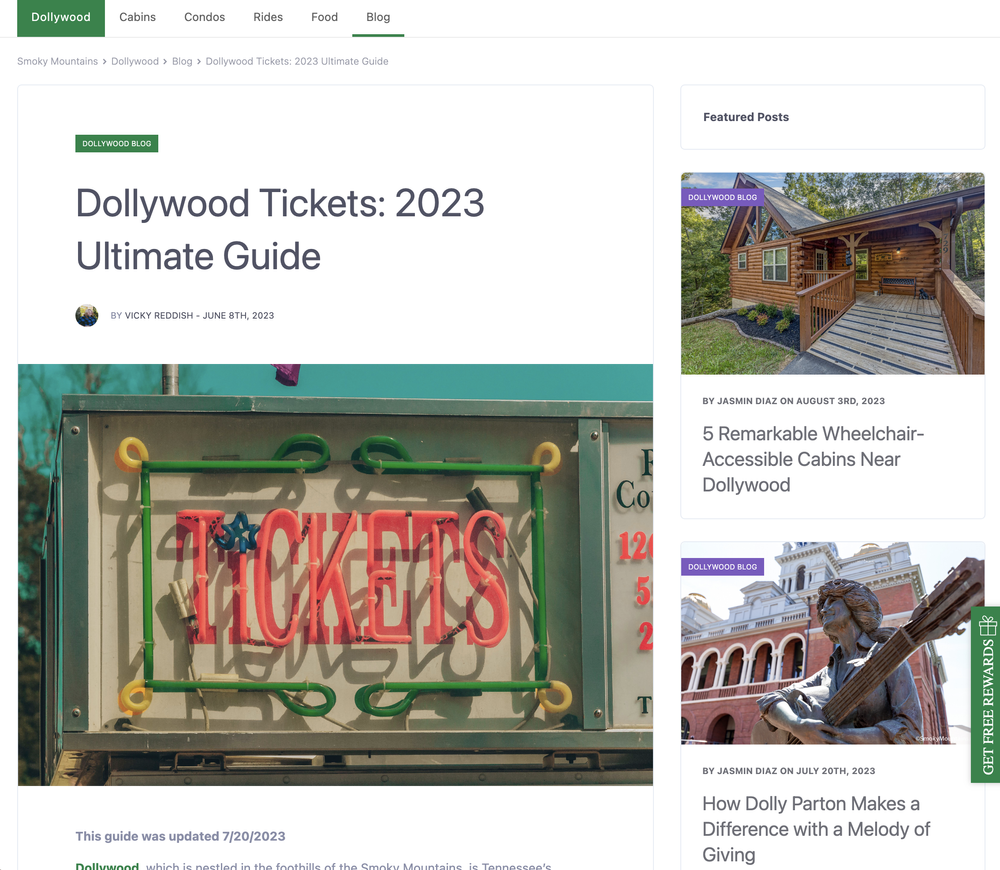
Task: Open the Dollywood navigation tab
Action: tap(61, 17)
